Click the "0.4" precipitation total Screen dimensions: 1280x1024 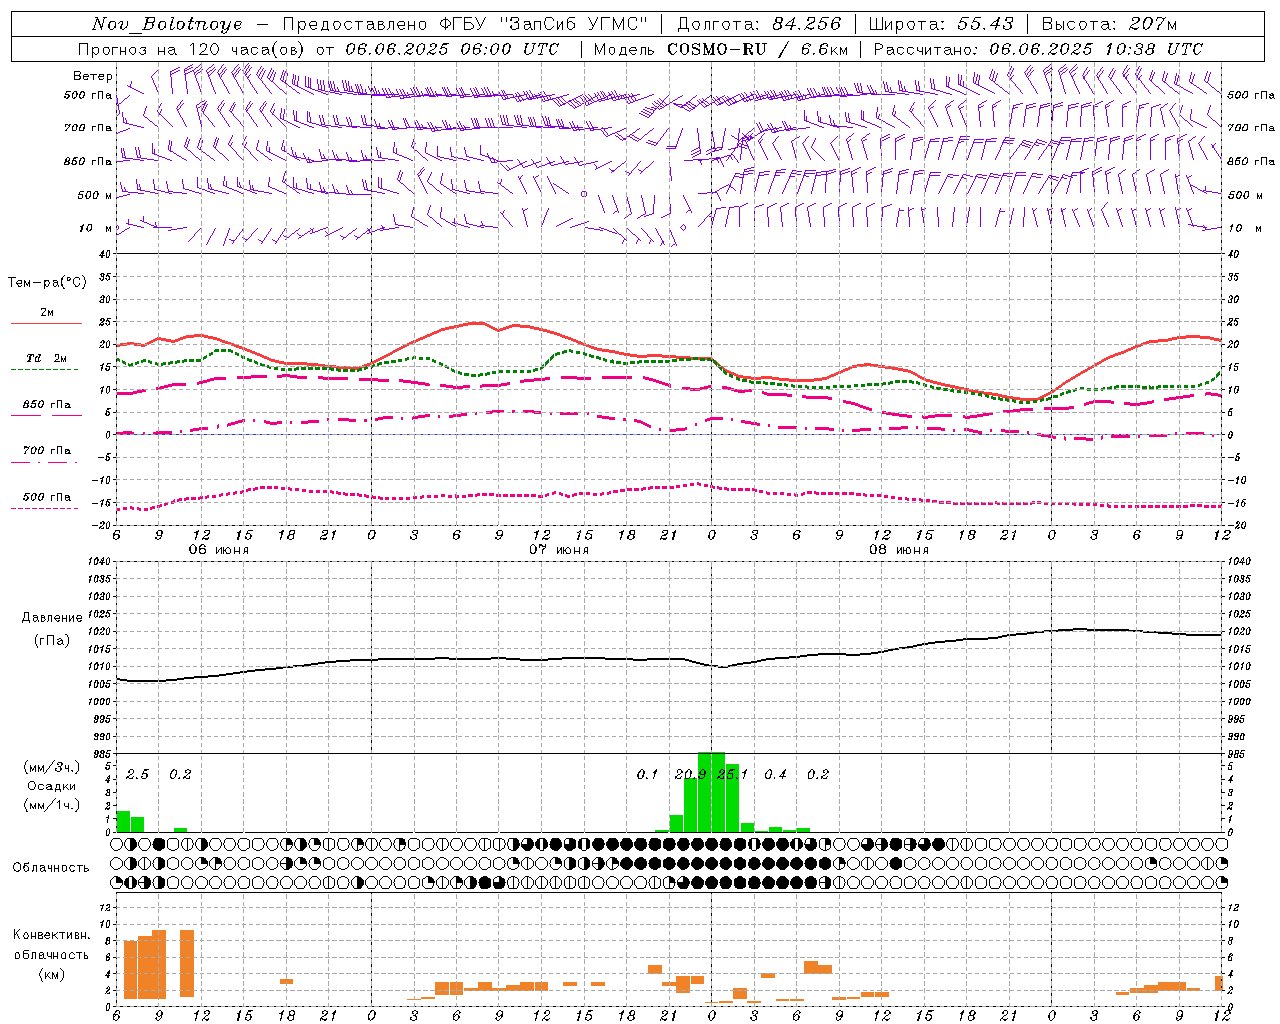click(x=775, y=775)
